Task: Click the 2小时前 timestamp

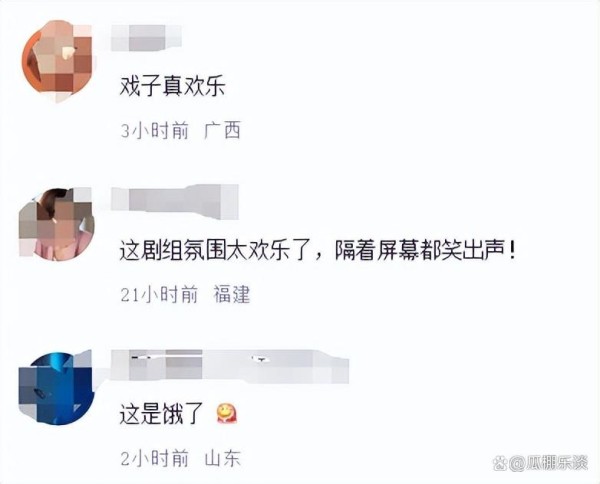Action: (x=155, y=458)
